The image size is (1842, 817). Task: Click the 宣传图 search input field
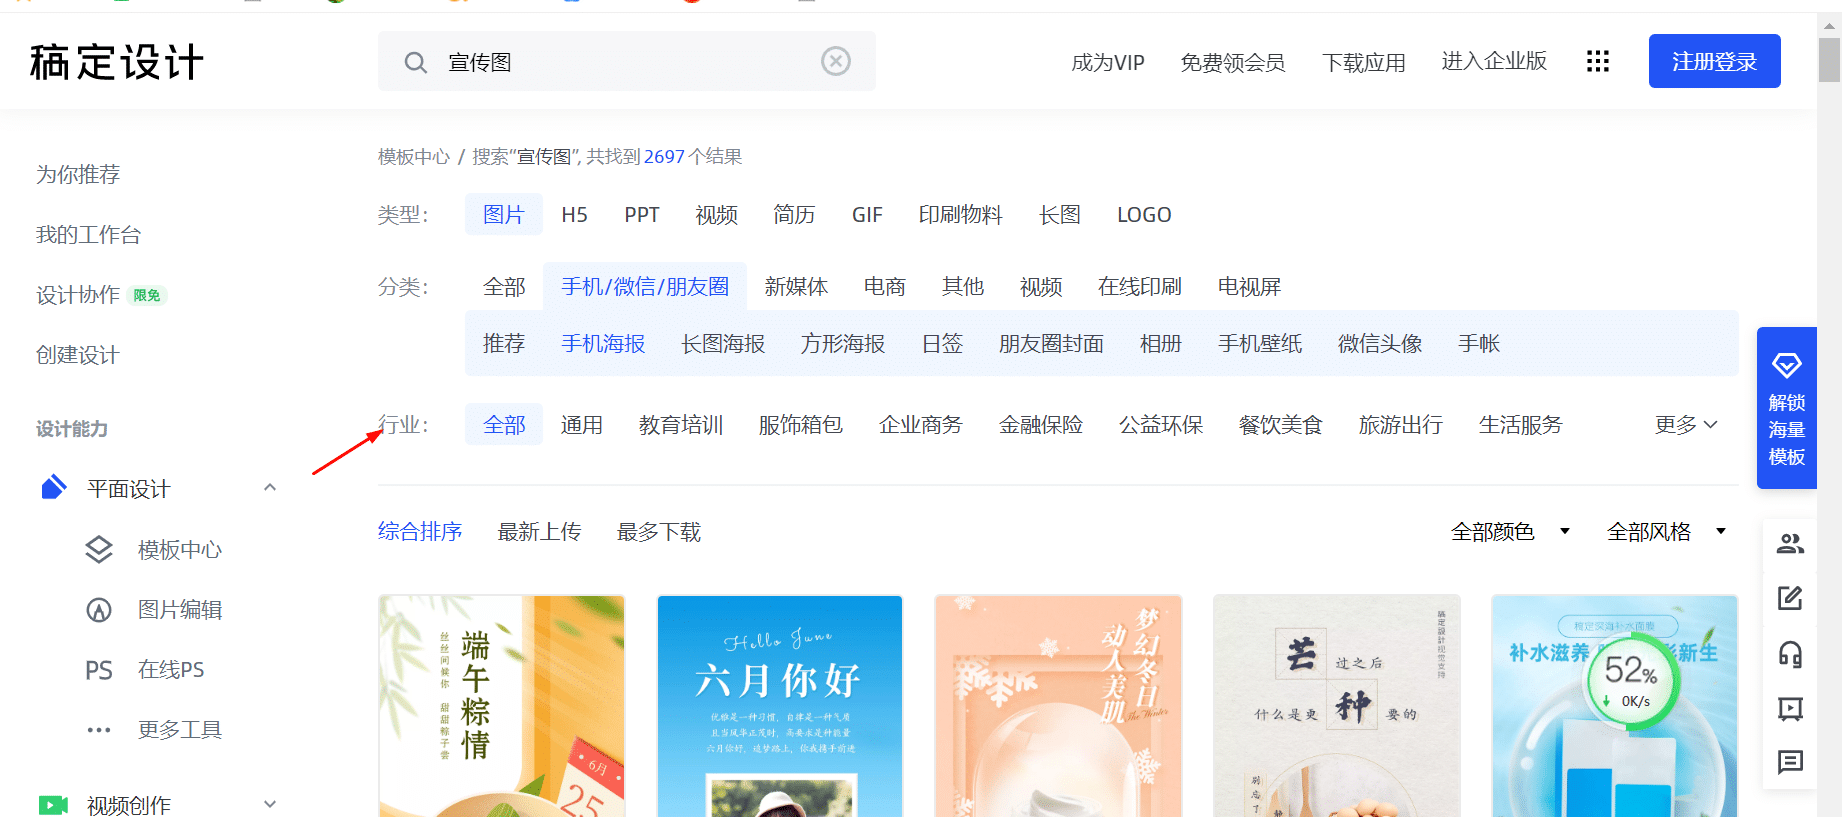(x=627, y=61)
